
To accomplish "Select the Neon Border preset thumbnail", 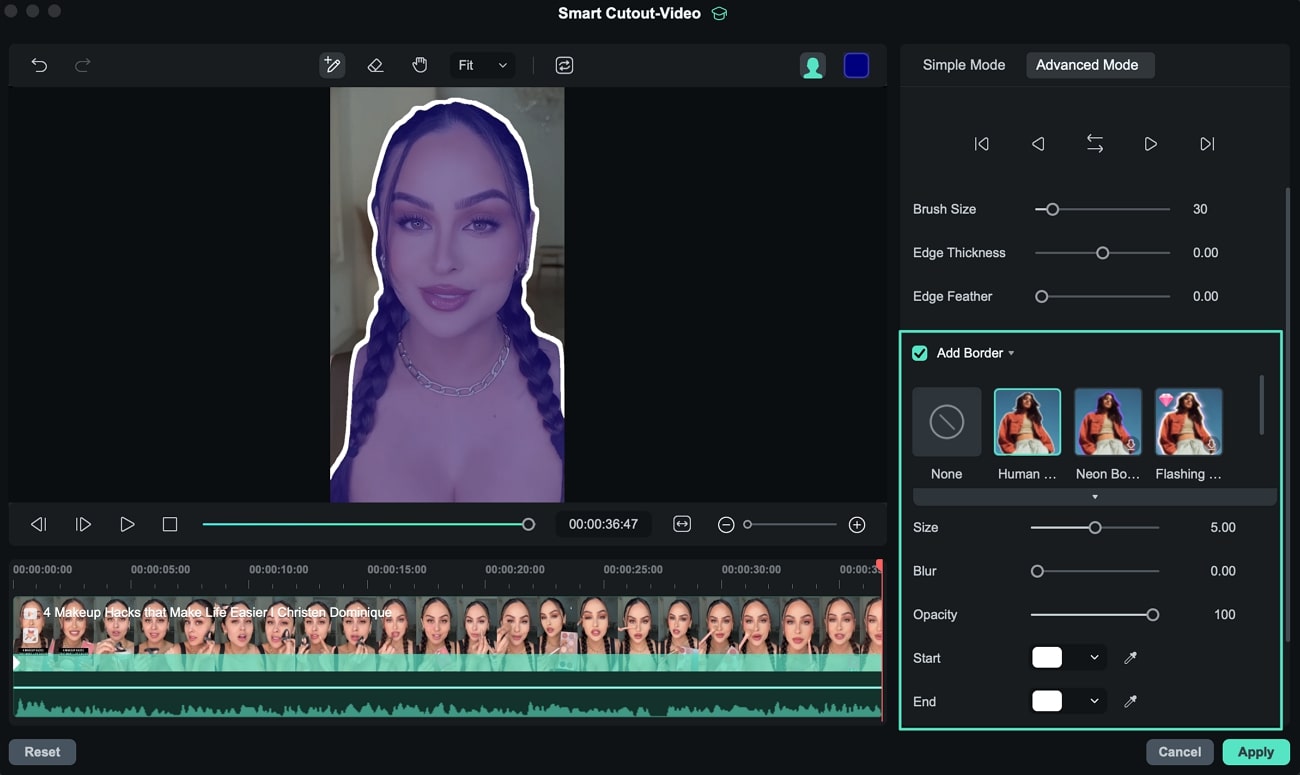I will click(x=1107, y=422).
